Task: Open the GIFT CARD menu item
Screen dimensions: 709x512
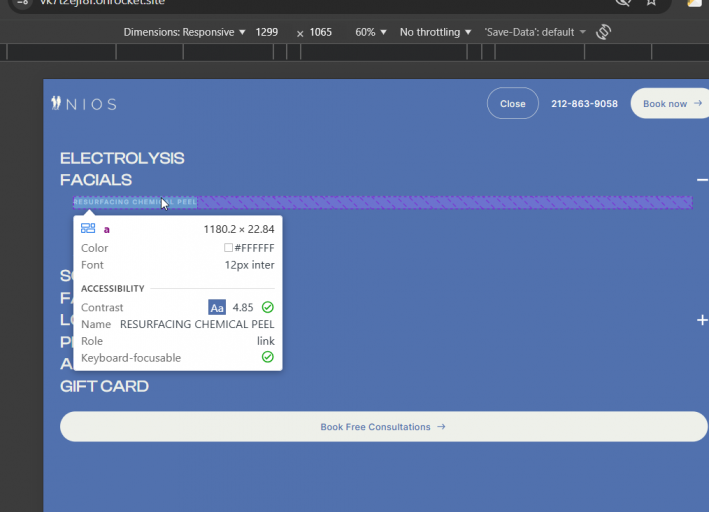Action: 104,386
